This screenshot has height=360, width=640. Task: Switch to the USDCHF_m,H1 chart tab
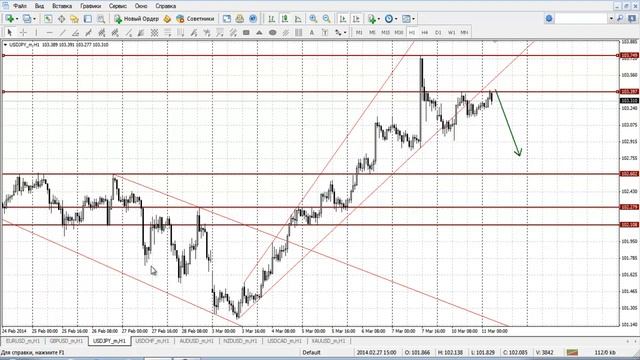152,341
